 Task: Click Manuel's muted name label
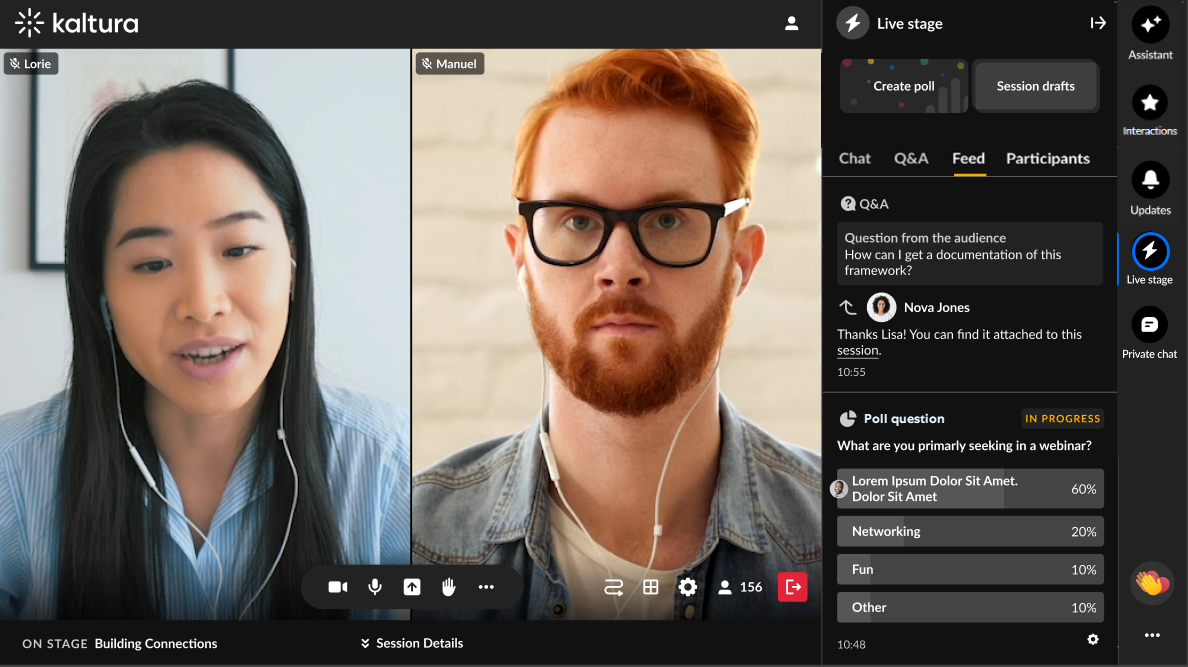click(450, 64)
